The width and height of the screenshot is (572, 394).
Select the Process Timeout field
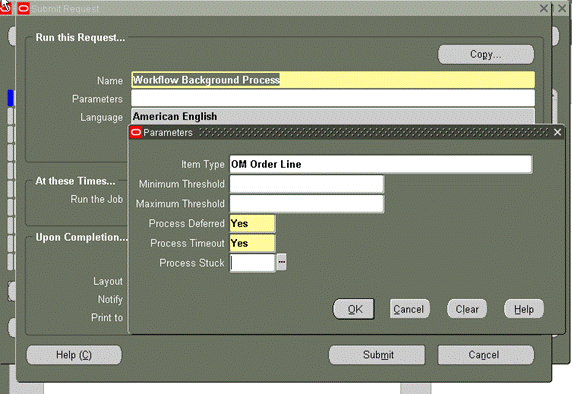coord(252,243)
